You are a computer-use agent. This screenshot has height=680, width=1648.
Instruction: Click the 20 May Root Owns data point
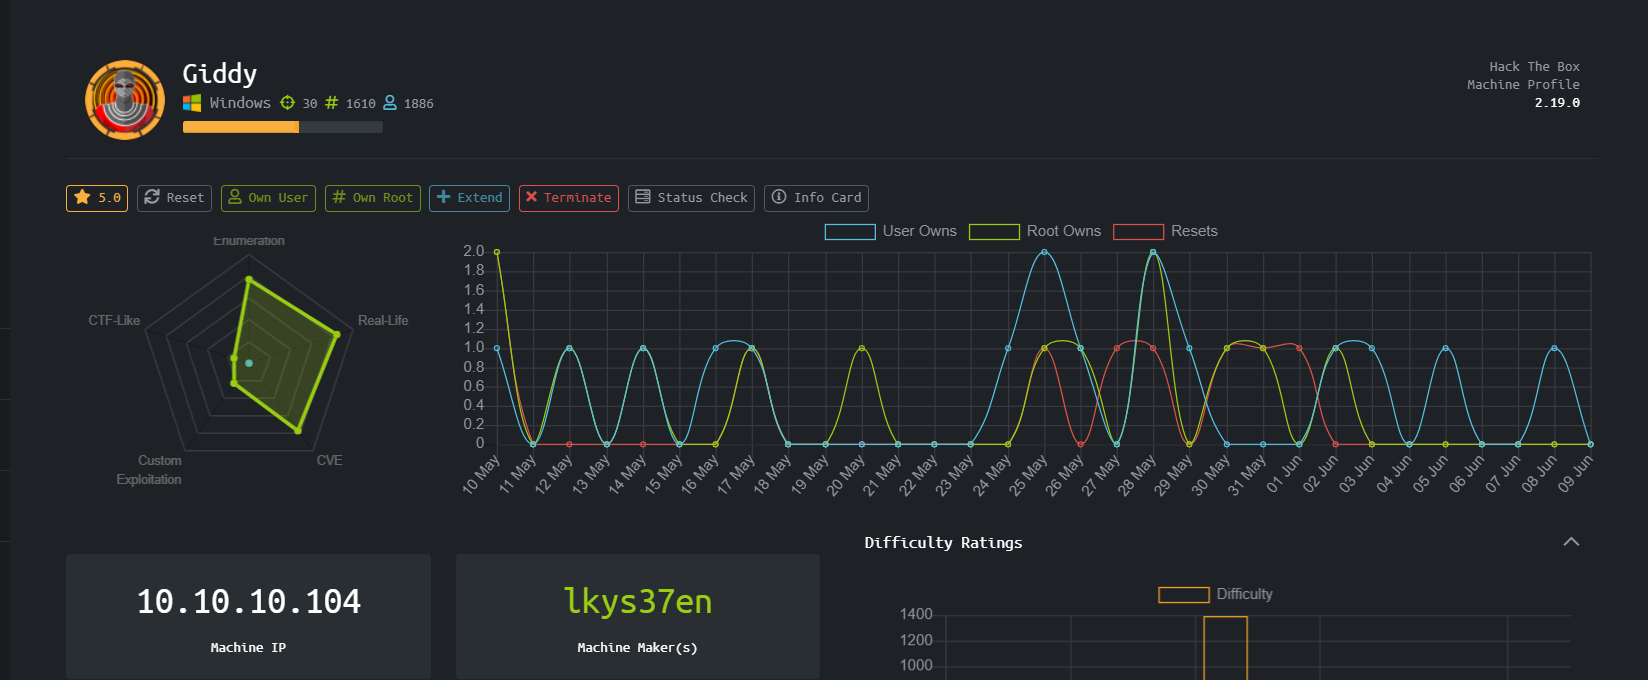point(862,348)
